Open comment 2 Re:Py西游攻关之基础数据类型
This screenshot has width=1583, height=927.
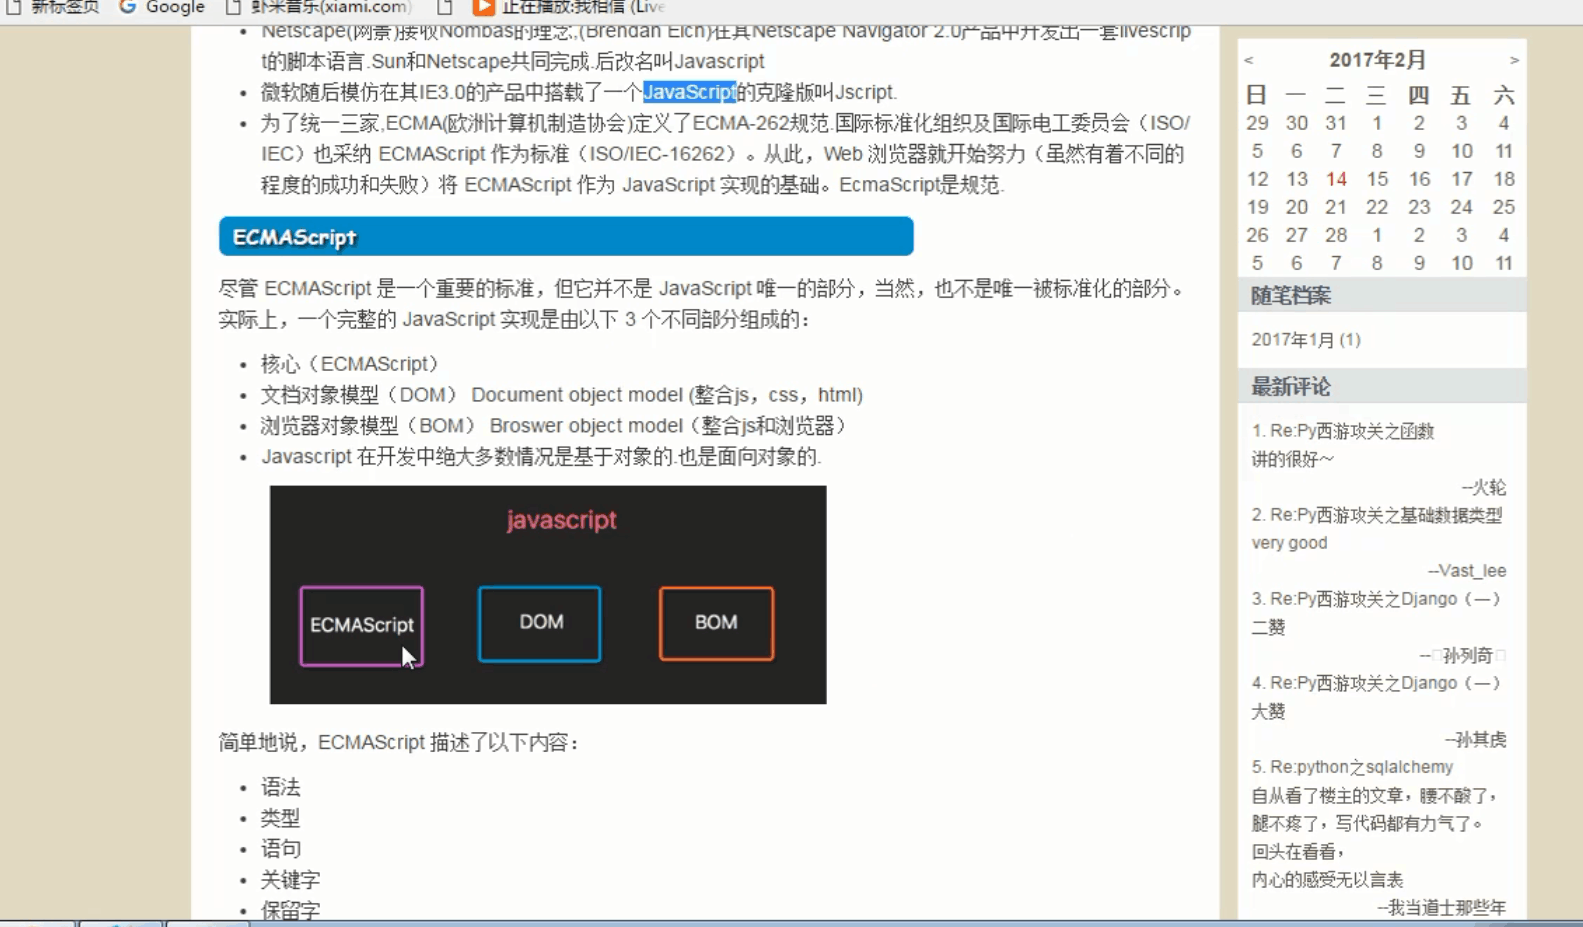click(x=1377, y=515)
